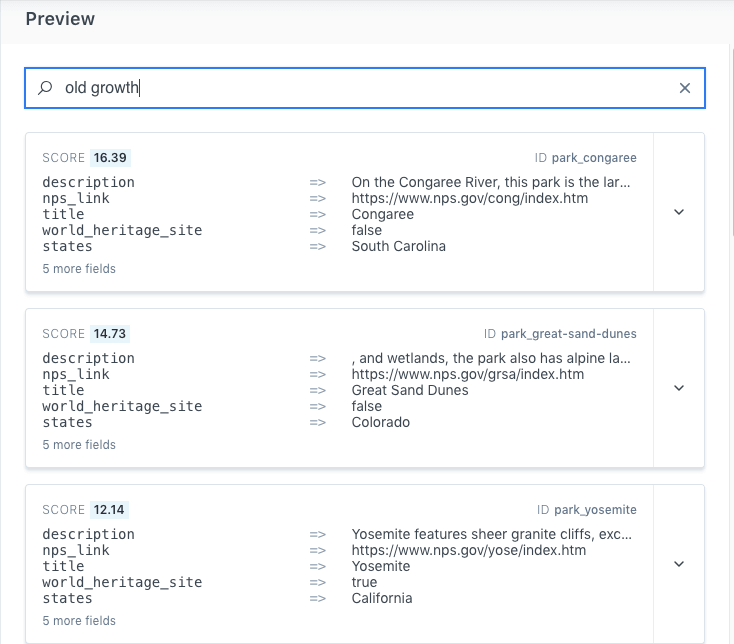Focus the "old growth" search field
Viewport: 734px width, 644px height.
click(x=360, y=88)
